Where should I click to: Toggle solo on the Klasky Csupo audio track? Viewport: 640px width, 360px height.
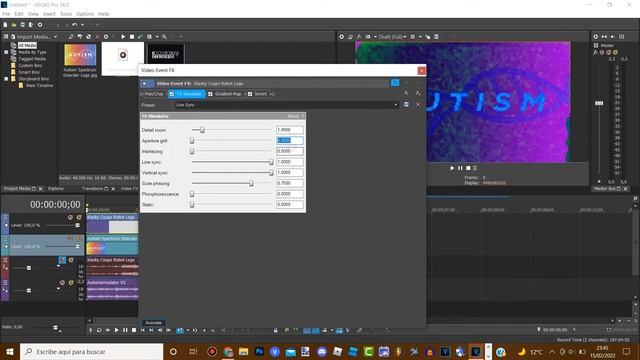coord(71,260)
